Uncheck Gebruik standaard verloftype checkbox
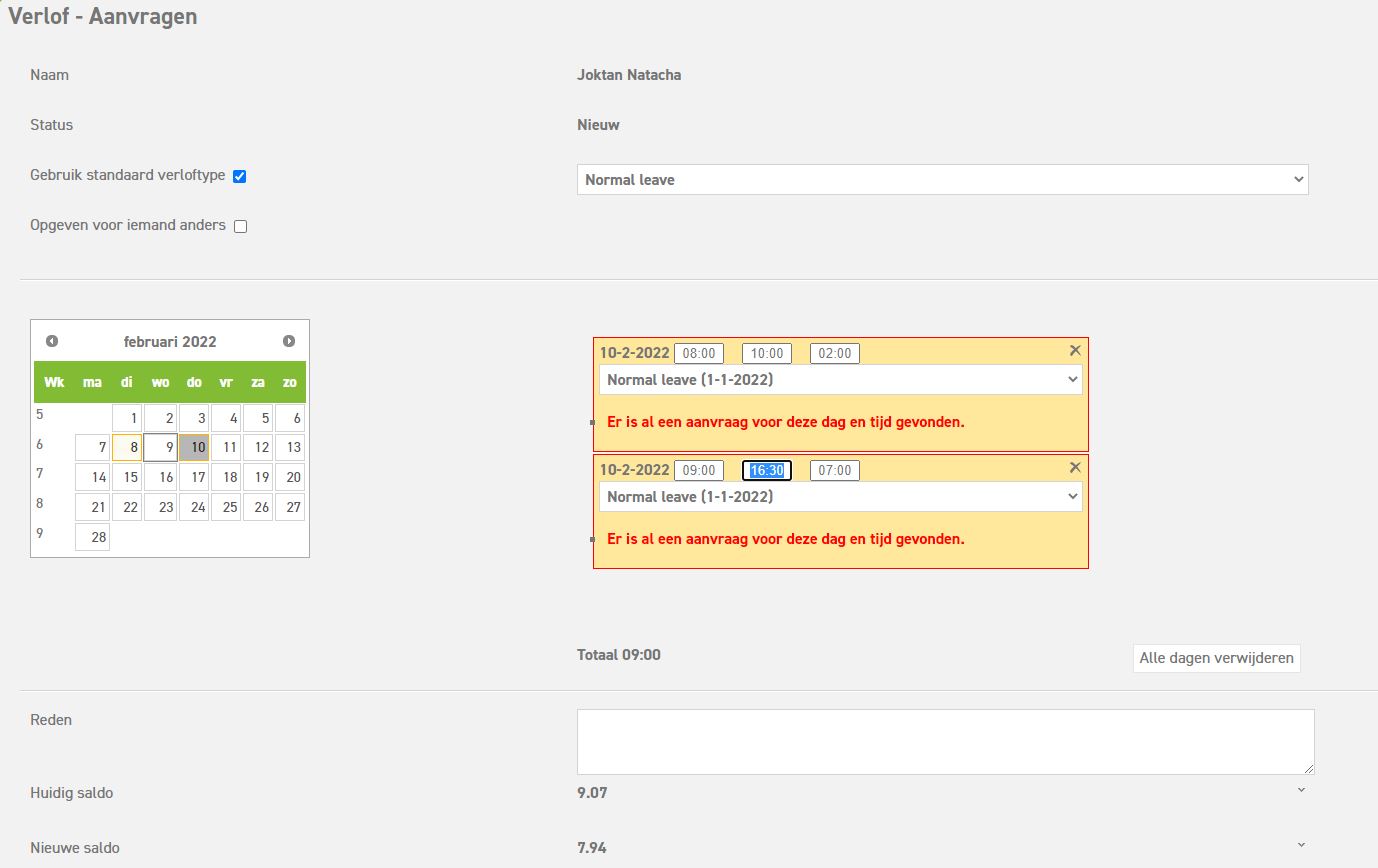The height and width of the screenshot is (868, 1378). point(240,176)
